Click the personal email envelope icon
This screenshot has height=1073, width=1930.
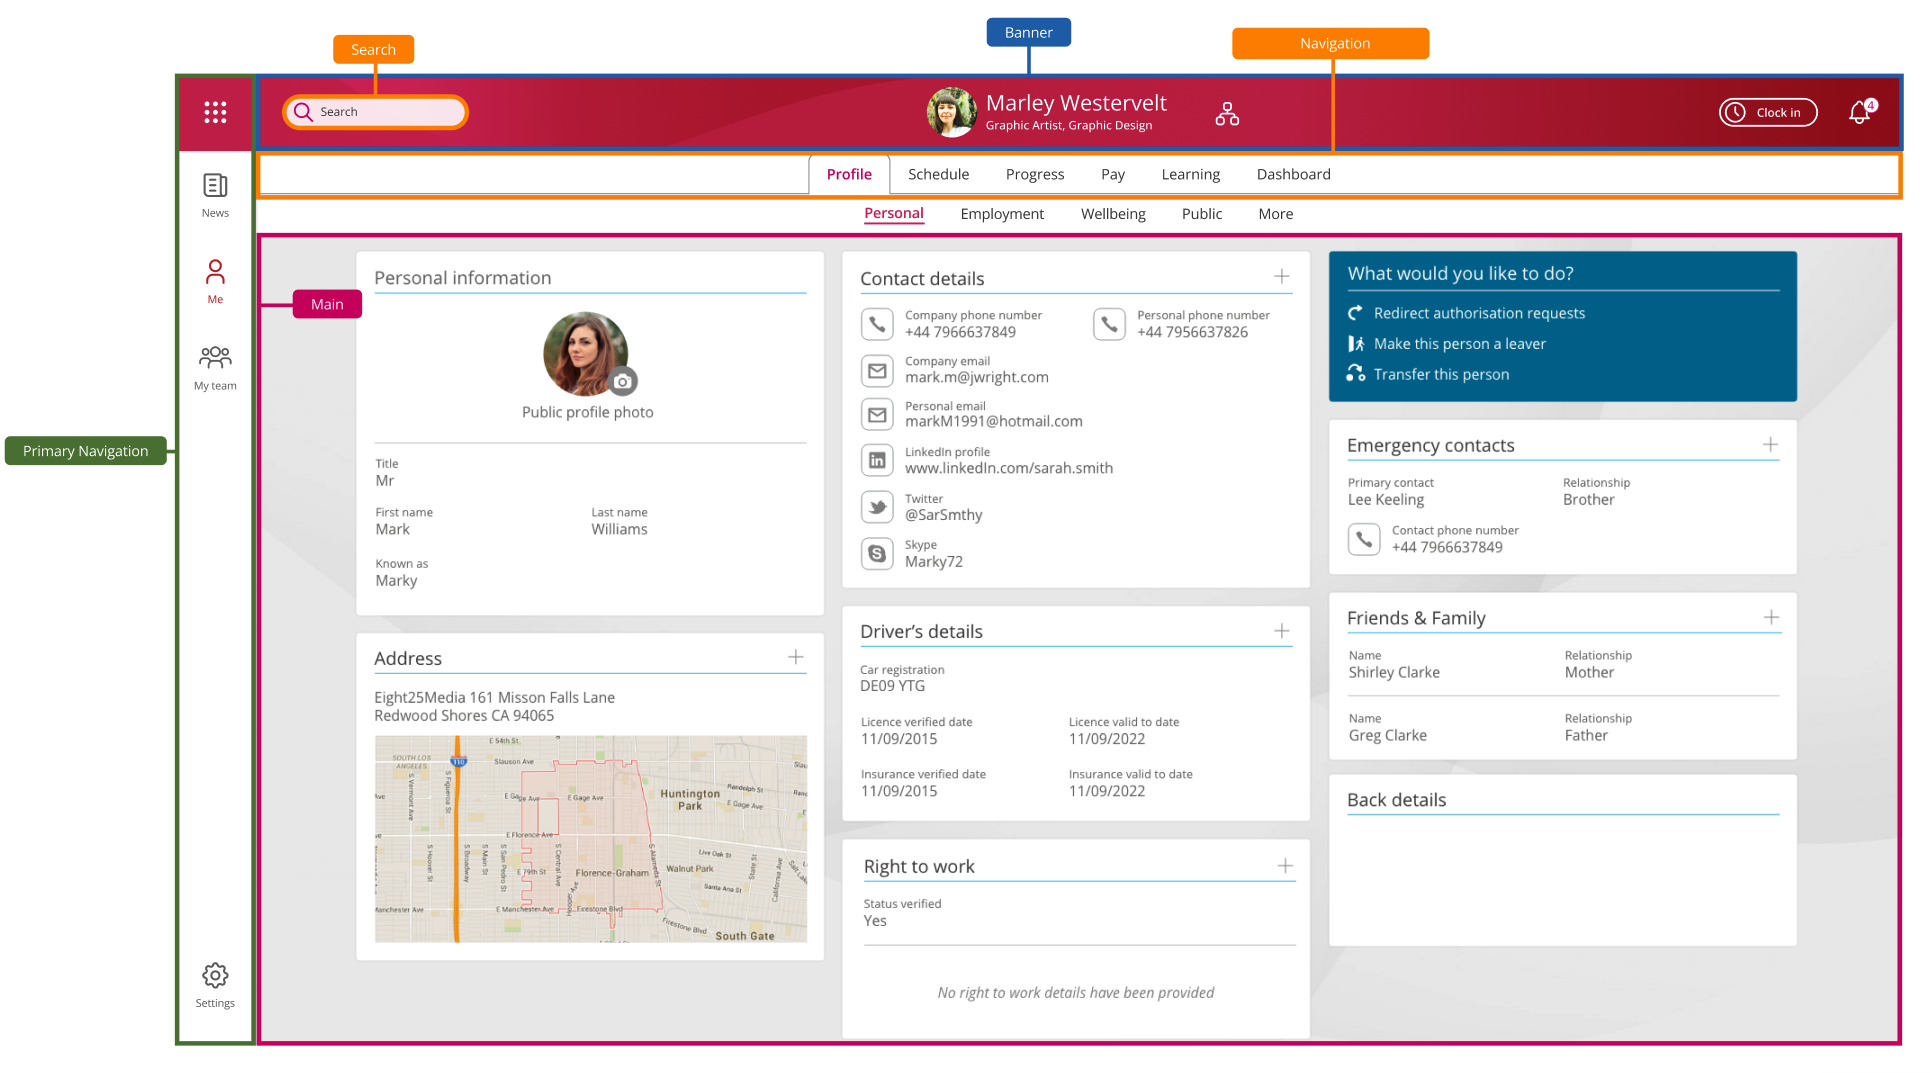(877, 414)
